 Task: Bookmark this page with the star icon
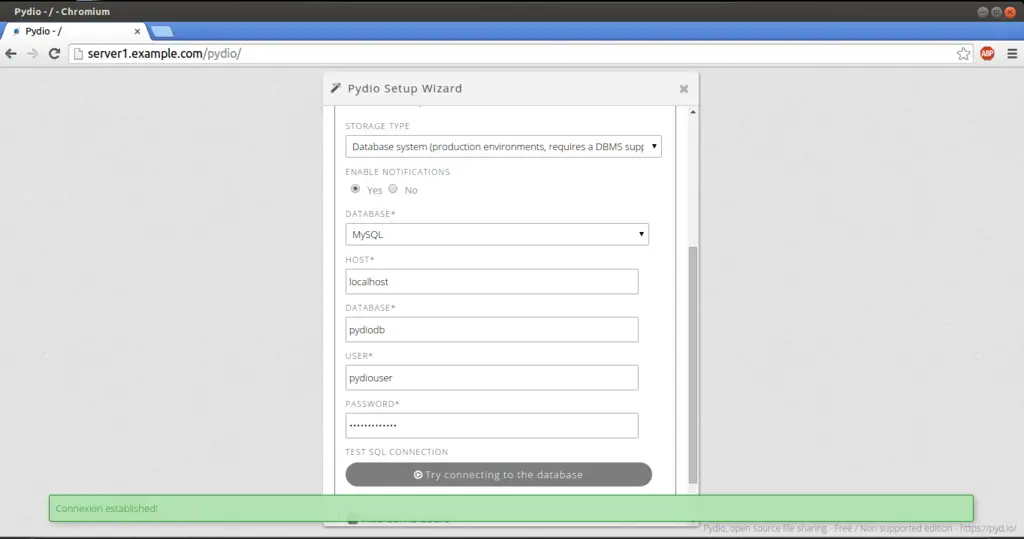click(x=963, y=54)
